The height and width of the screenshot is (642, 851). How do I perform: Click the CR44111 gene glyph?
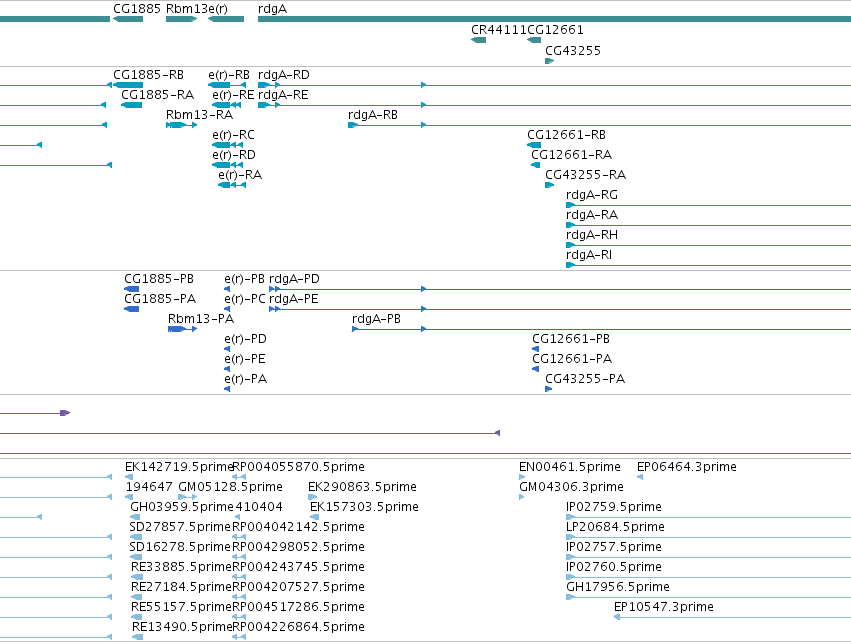click(x=479, y=40)
